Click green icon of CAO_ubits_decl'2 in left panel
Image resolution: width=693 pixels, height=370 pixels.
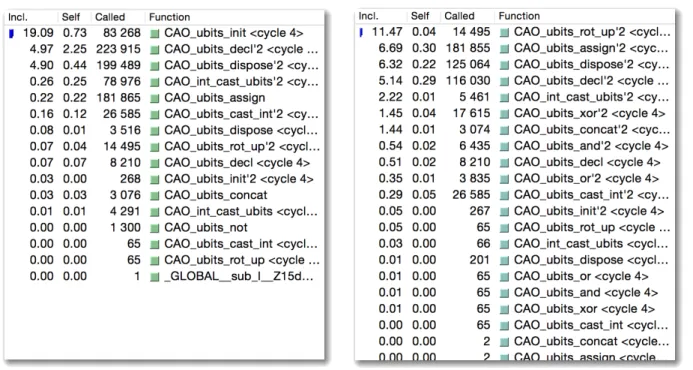point(155,50)
